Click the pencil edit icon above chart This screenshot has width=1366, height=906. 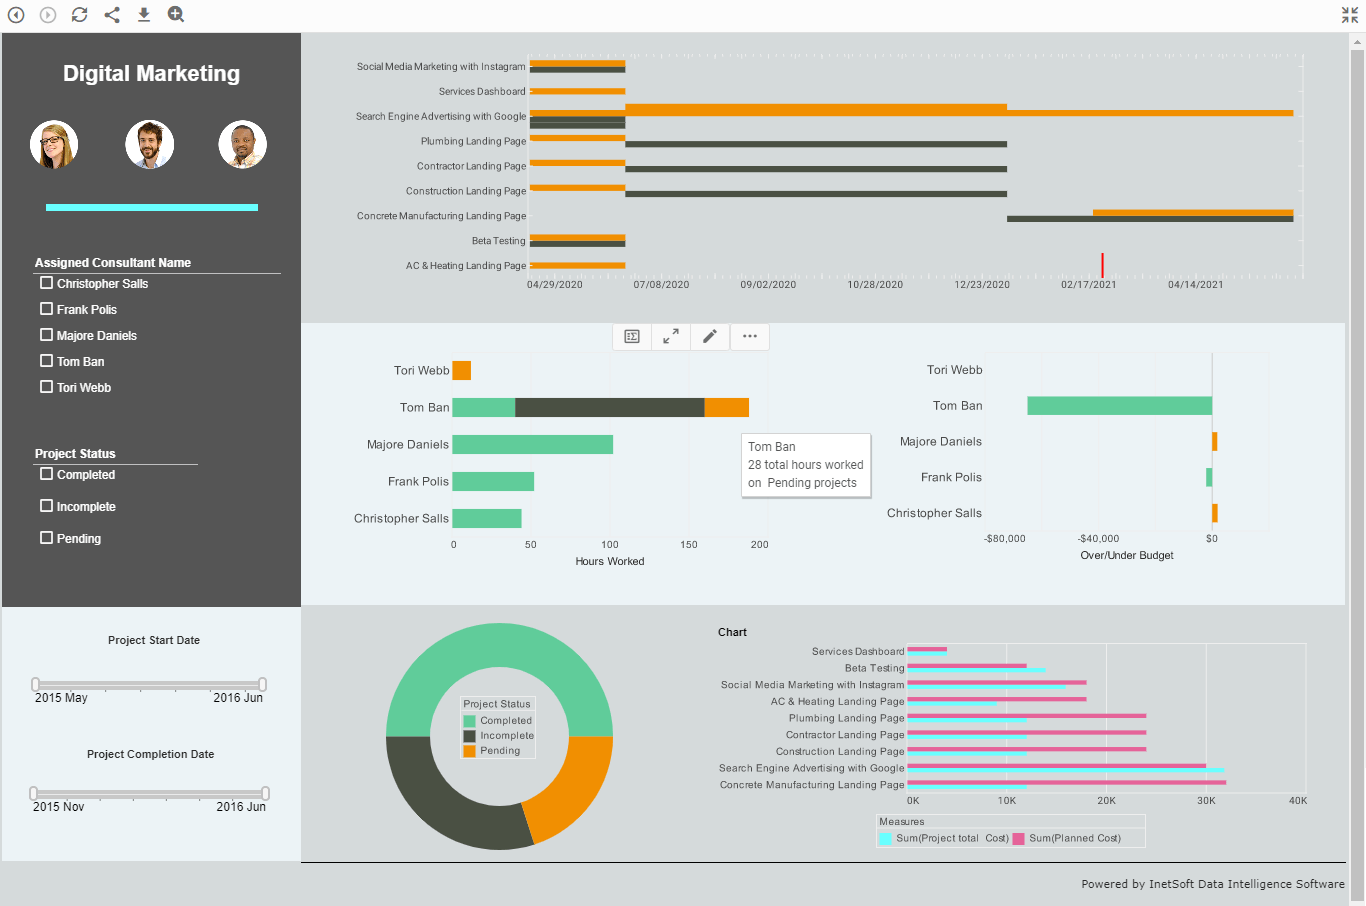point(710,337)
